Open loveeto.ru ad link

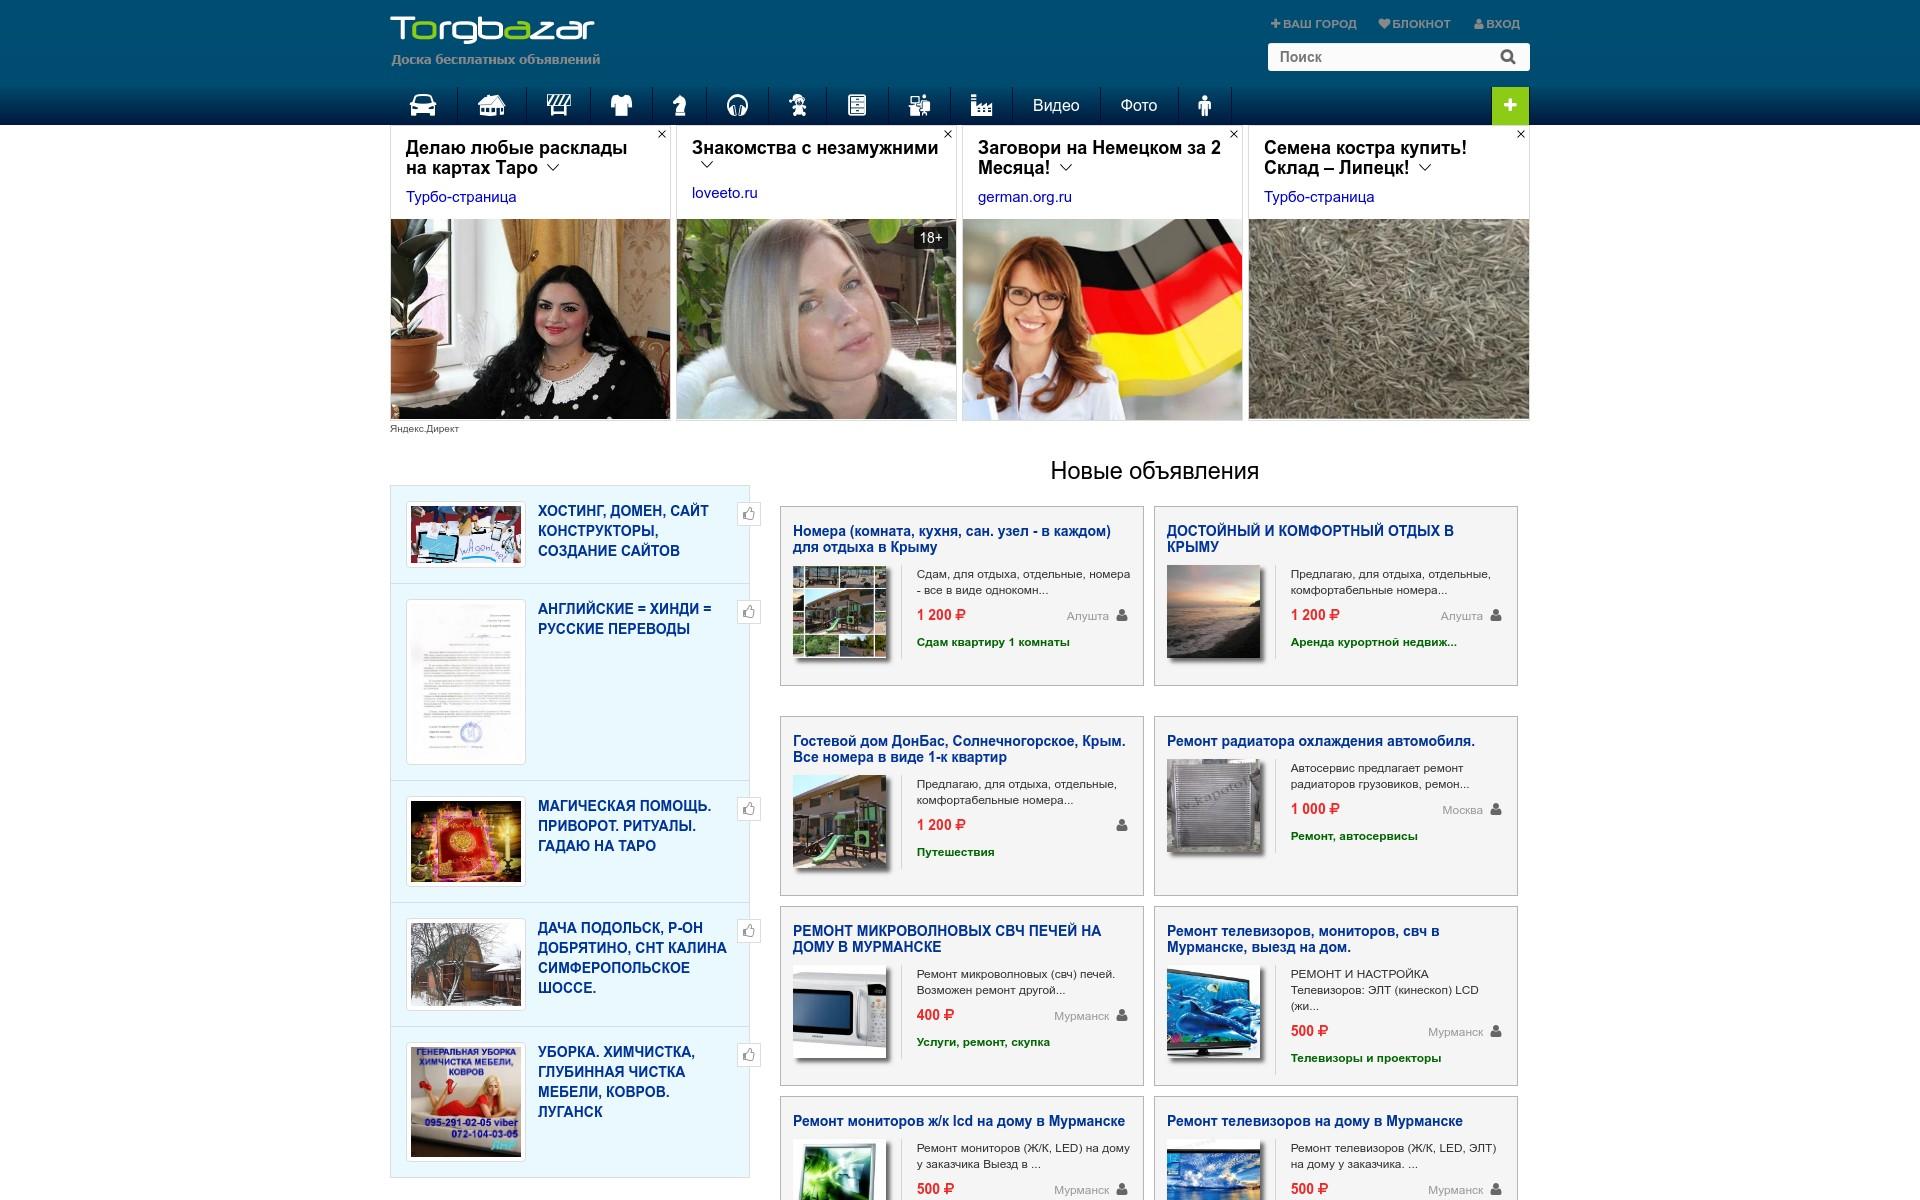click(725, 193)
